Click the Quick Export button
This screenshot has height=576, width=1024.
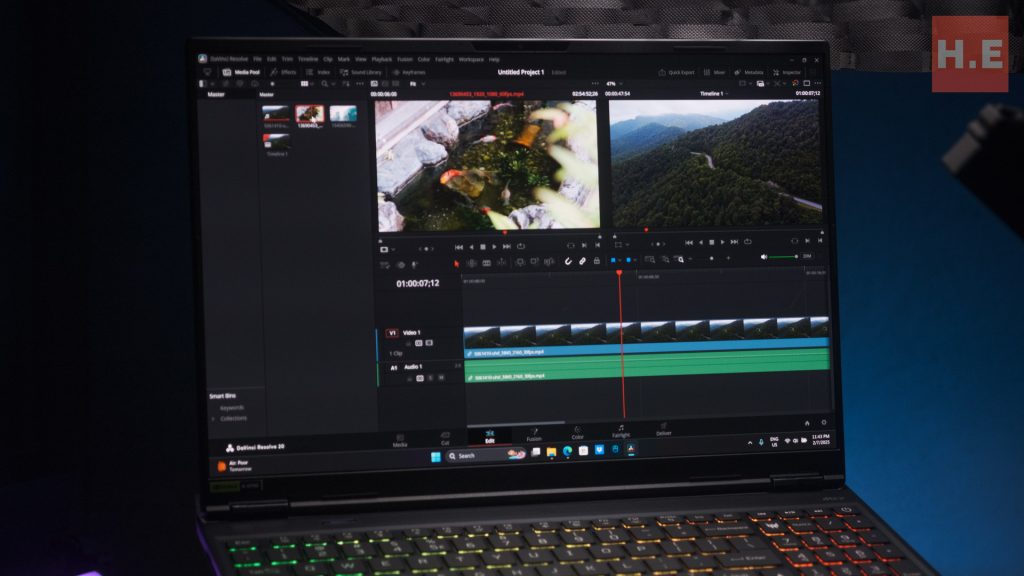tap(677, 72)
